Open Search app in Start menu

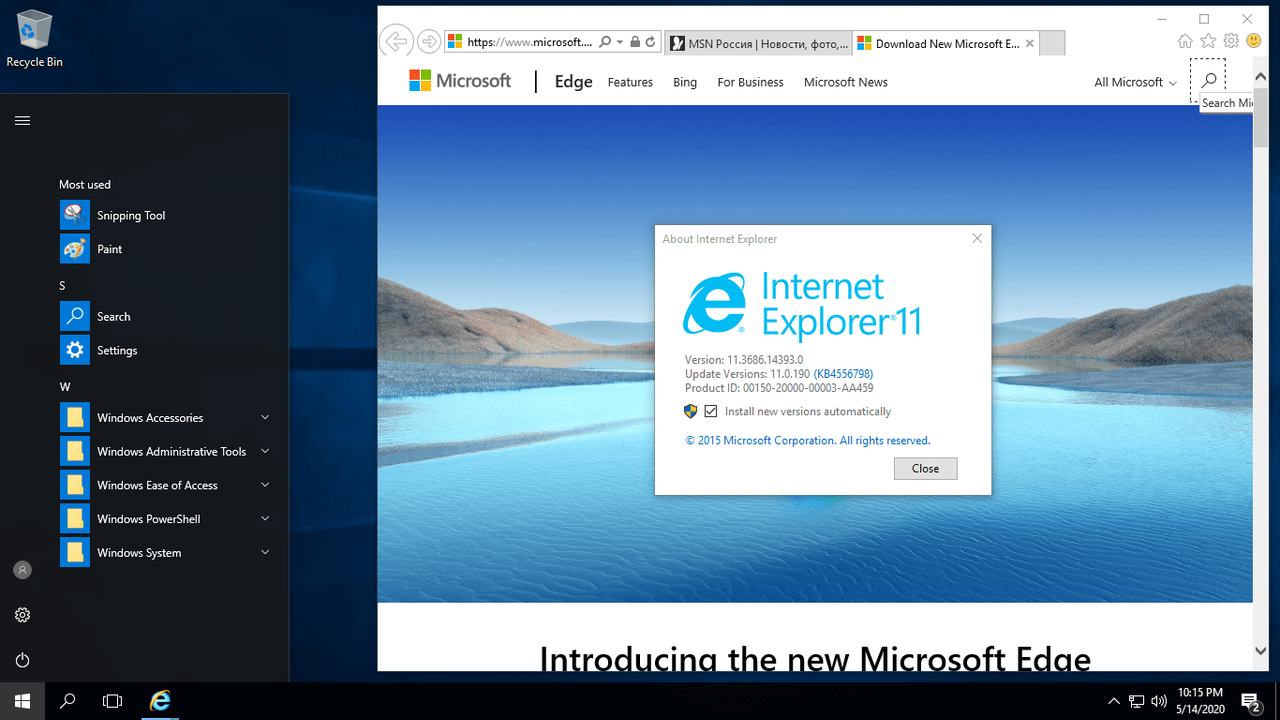click(x=166, y=316)
